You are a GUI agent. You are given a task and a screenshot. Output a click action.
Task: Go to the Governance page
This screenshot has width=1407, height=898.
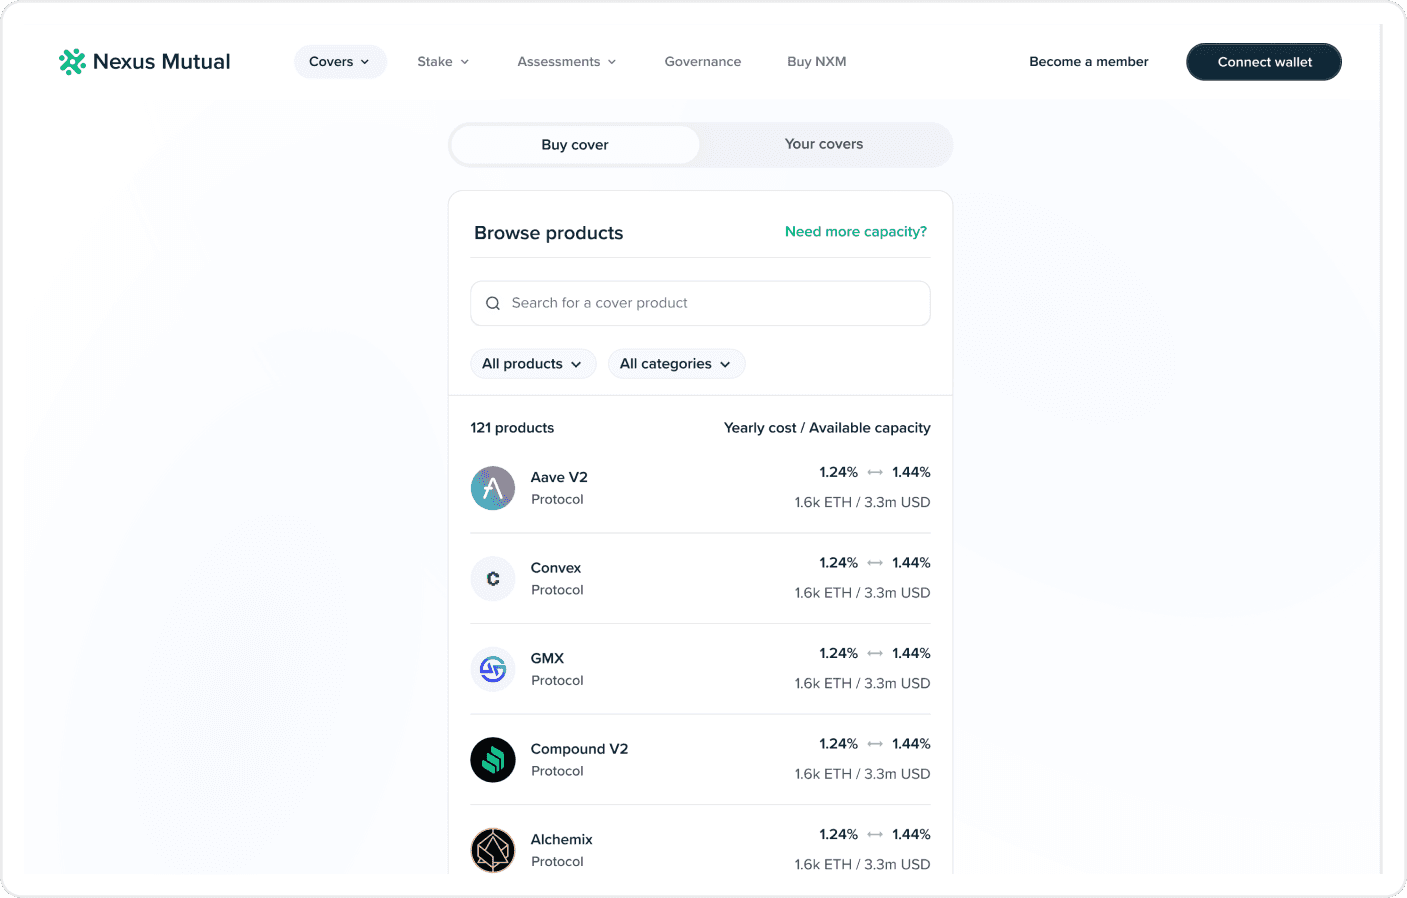703,62
